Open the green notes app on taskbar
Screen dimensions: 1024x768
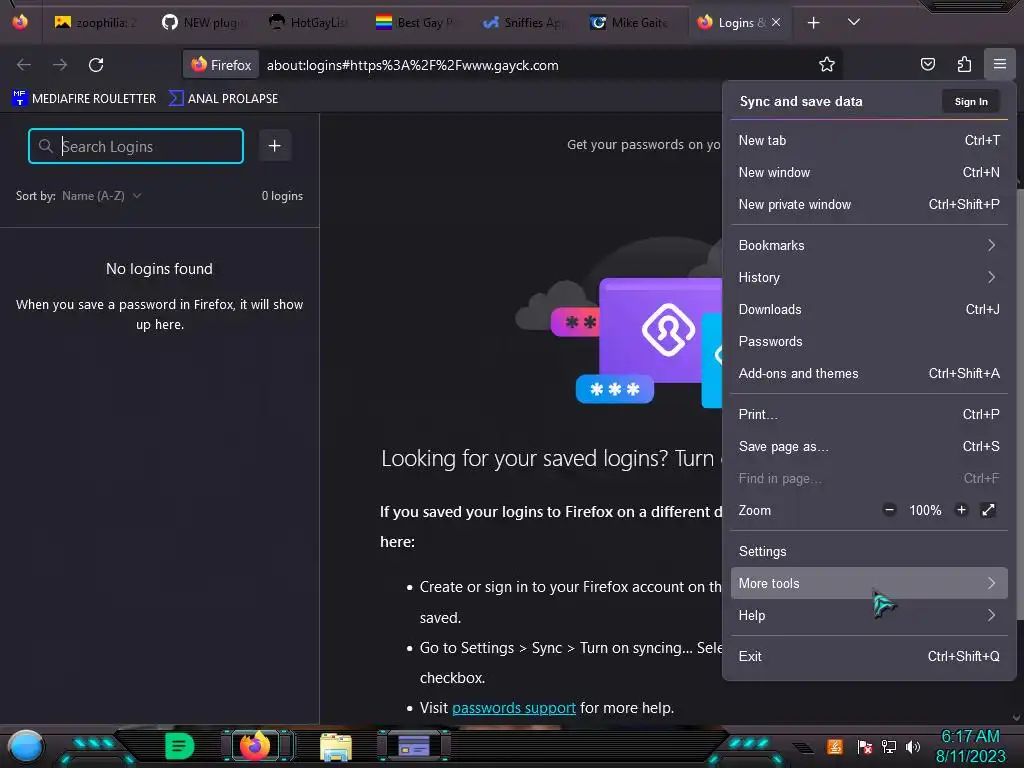pos(180,746)
